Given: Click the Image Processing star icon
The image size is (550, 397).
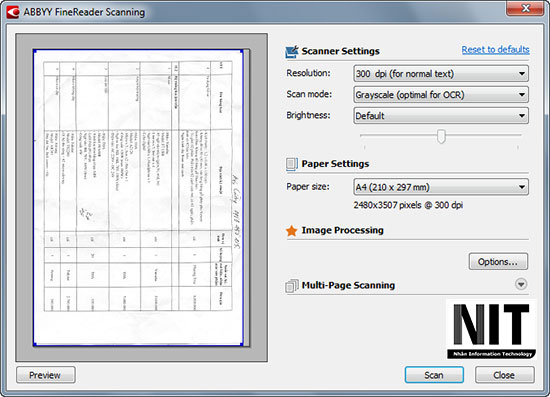Looking at the screenshot, I should pos(291,231).
